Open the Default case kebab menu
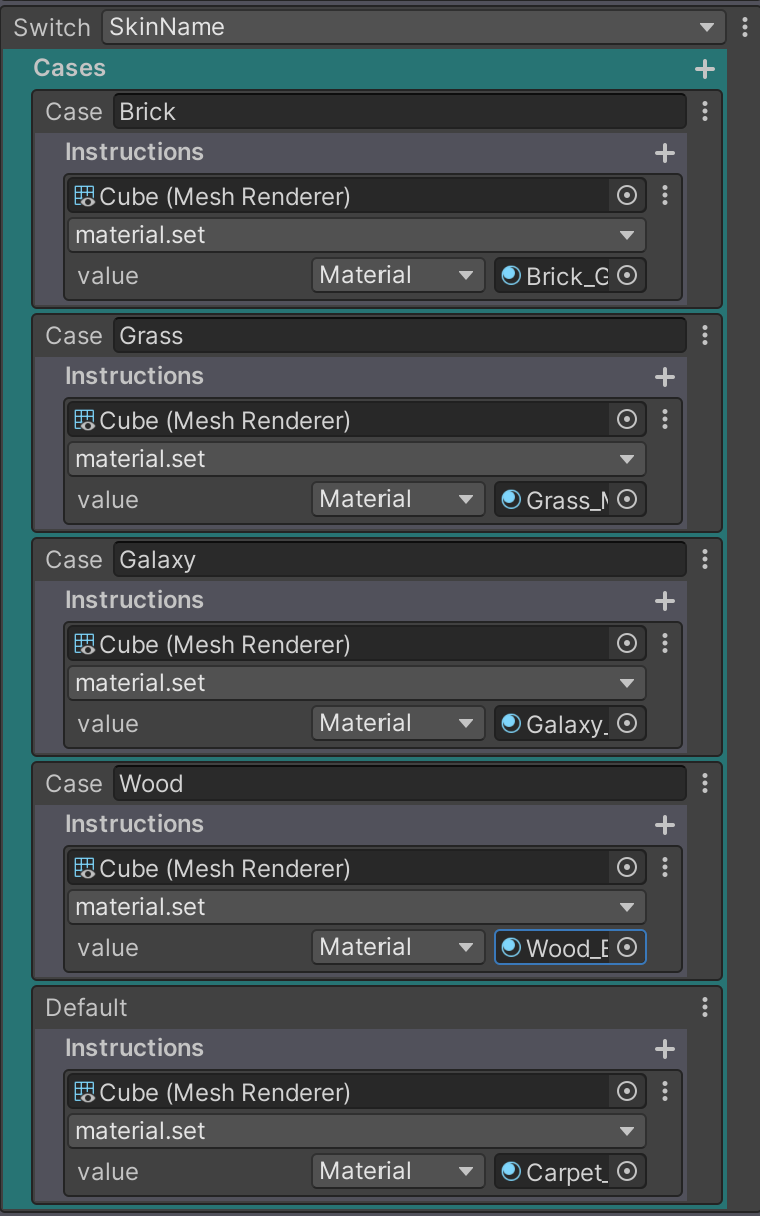This screenshot has height=1216, width=760. 705,1007
